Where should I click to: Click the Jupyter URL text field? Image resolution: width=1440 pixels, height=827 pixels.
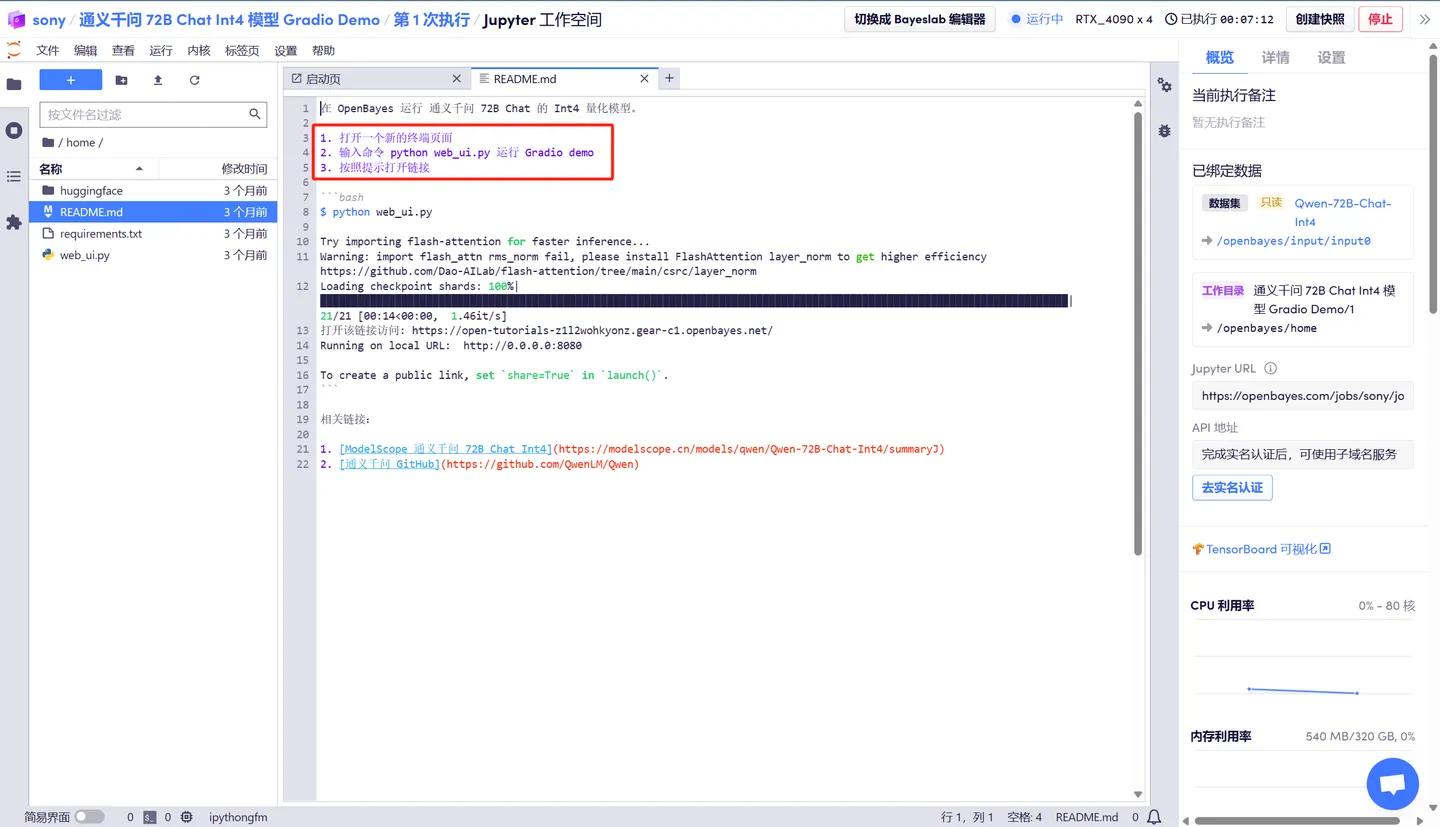(1303, 396)
